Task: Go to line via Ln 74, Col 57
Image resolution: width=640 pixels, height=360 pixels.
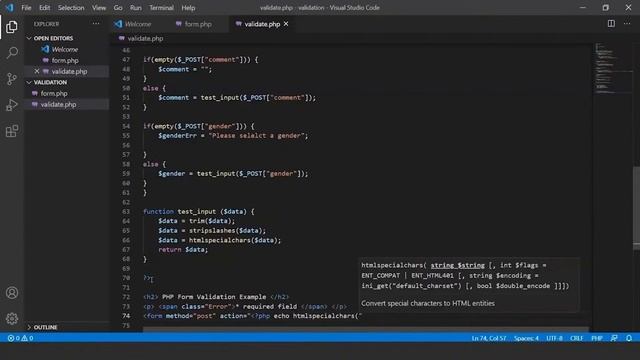Action: 489,338
